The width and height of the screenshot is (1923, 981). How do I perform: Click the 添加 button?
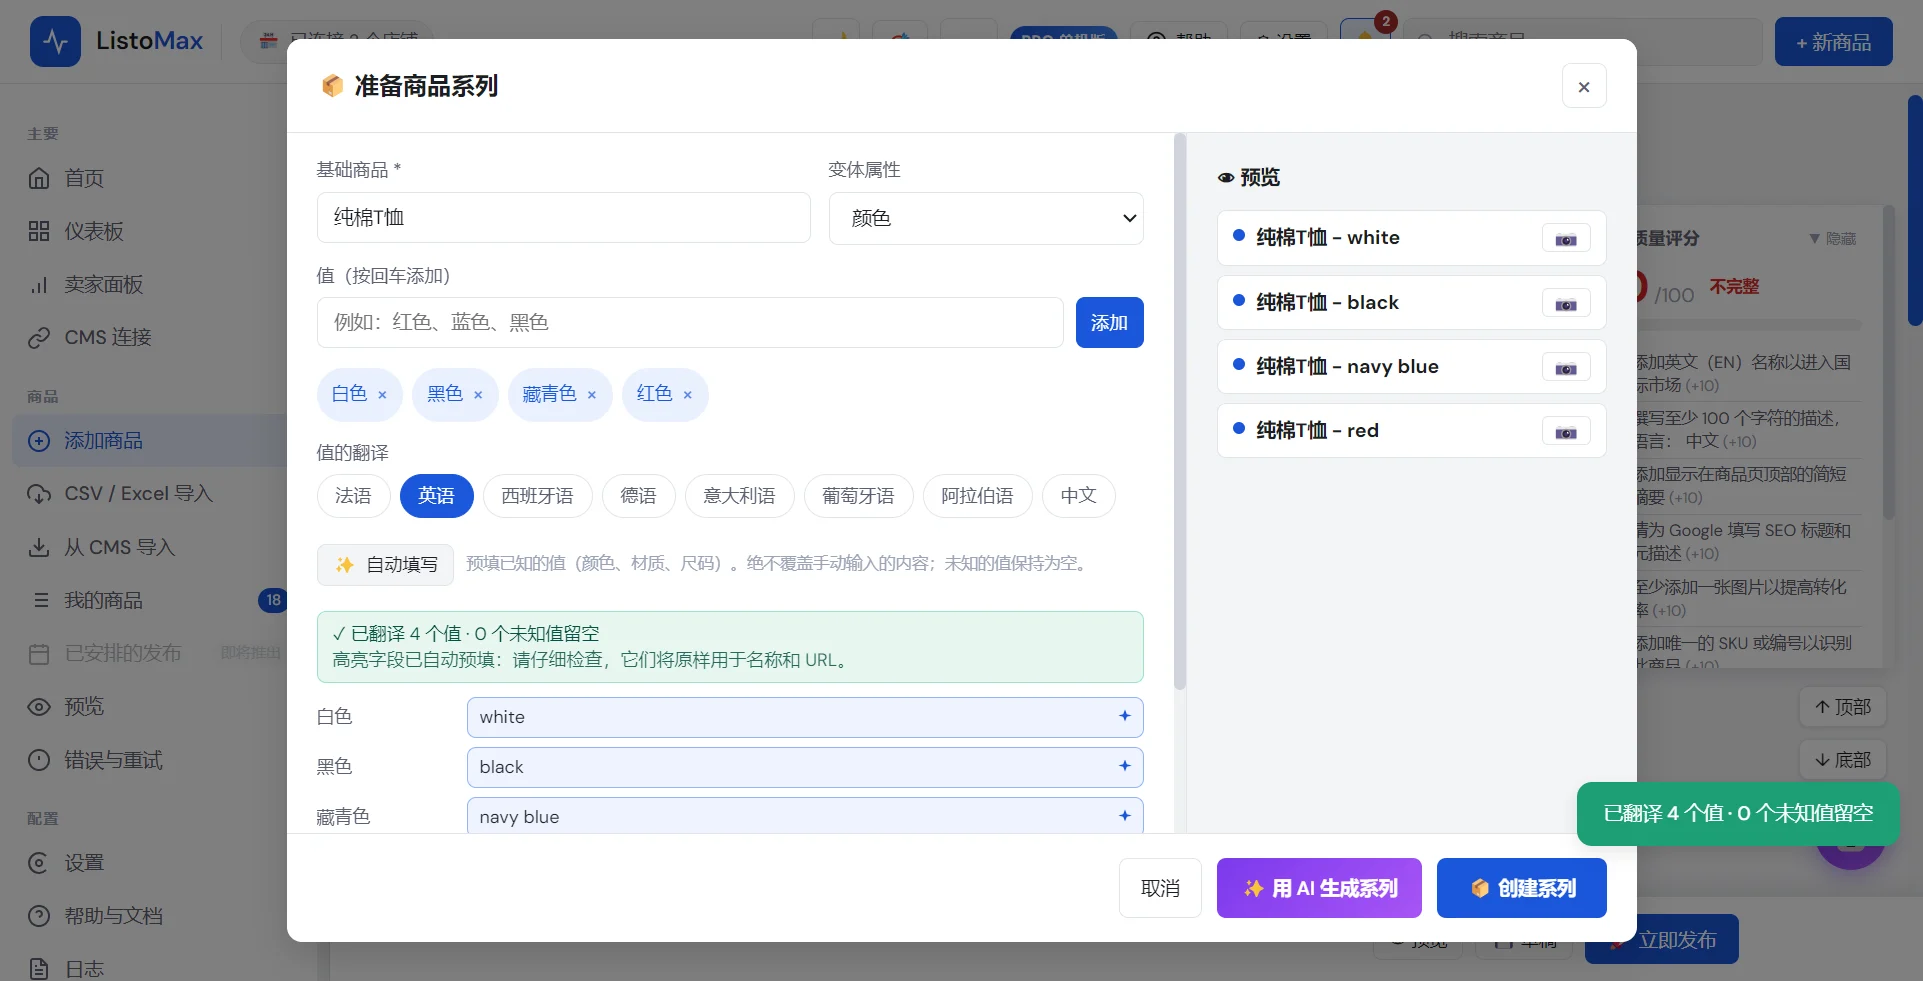pyautogui.click(x=1109, y=323)
